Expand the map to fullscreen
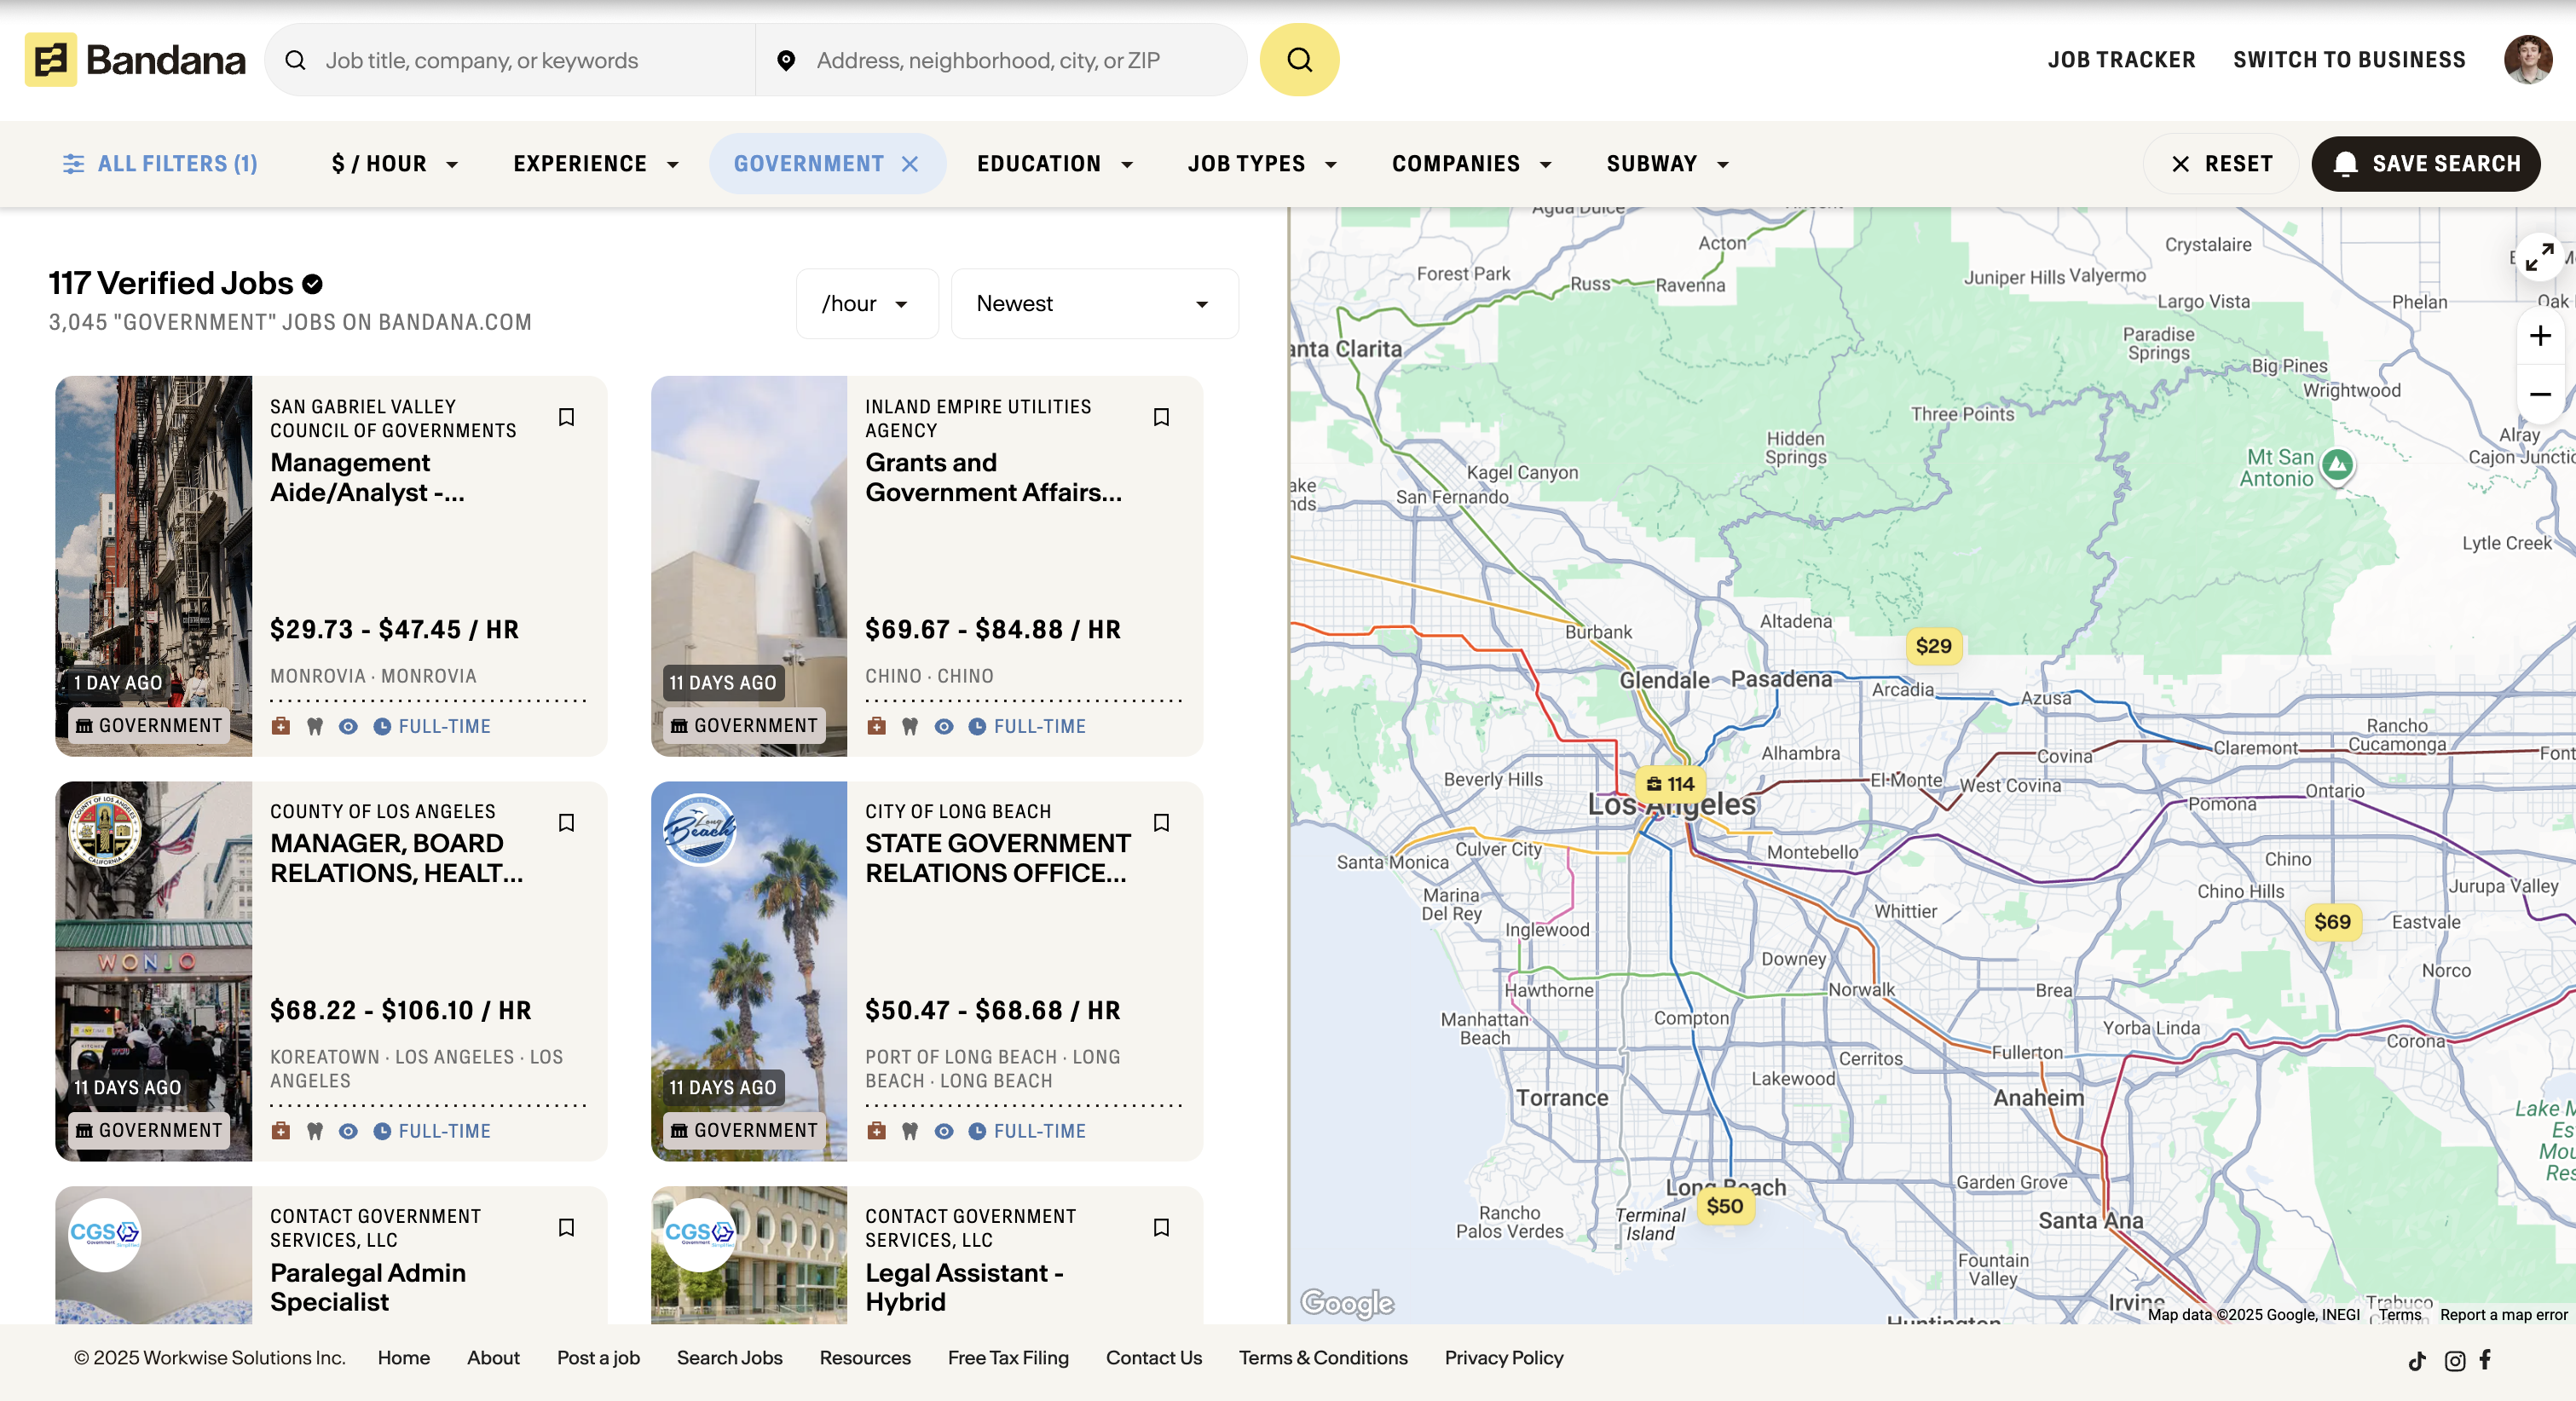 pos(2539,258)
